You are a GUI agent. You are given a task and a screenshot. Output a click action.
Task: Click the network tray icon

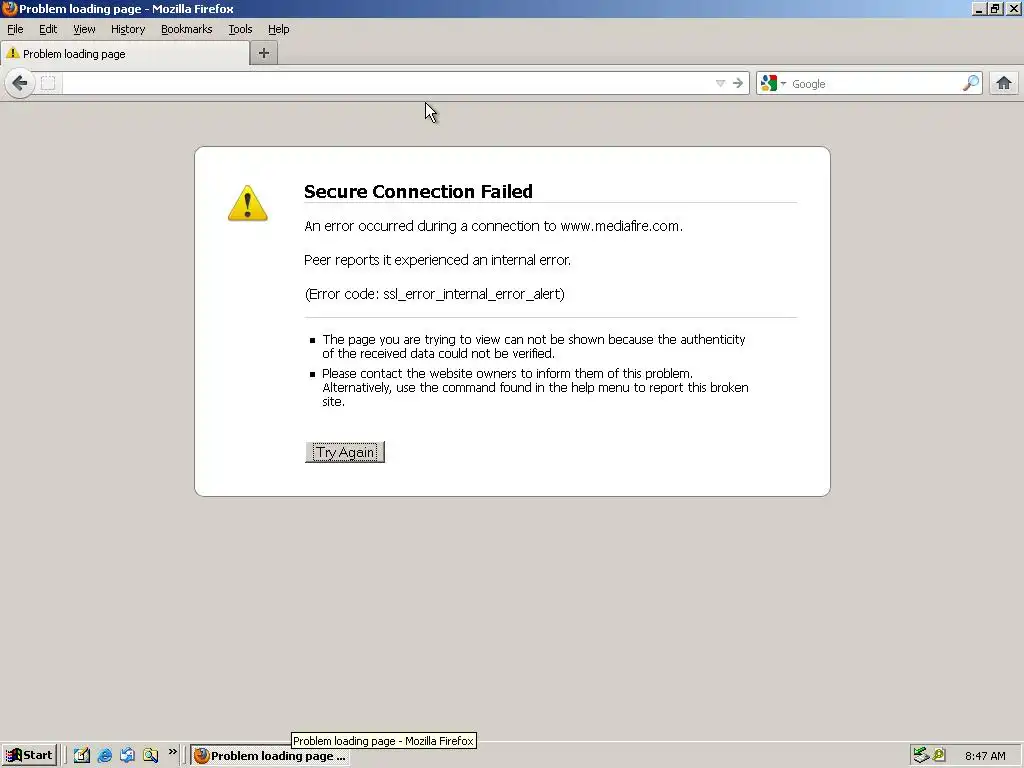pyautogui.click(x=921, y=755)
